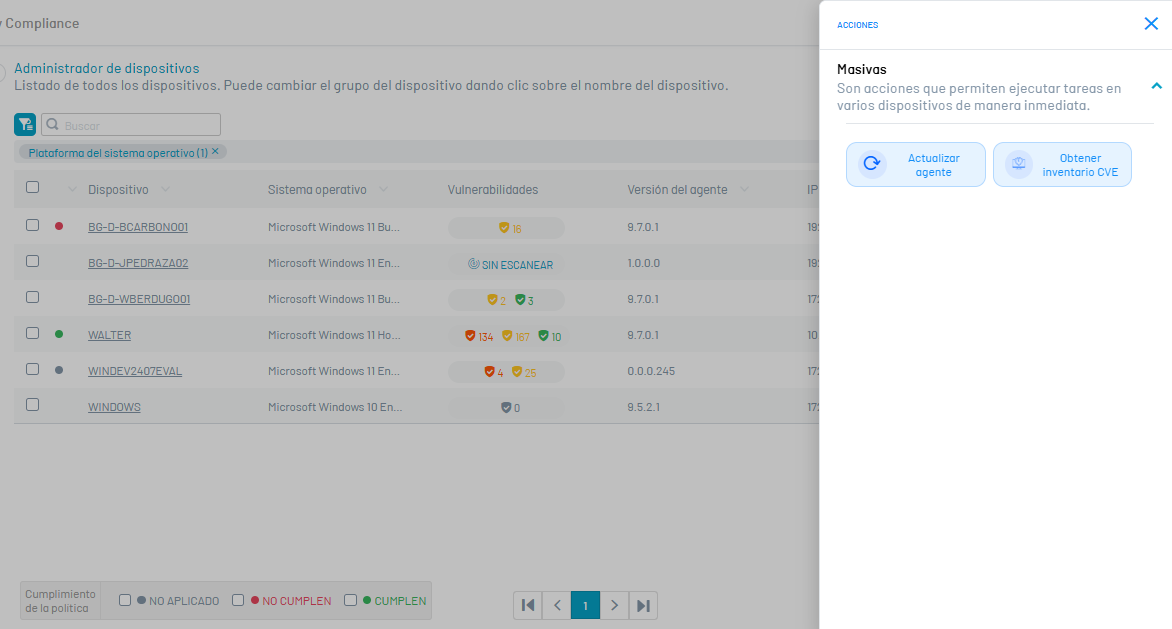This screenshot has width=1172, height=629.
Task: Open the BG-D-JPEDRAZA02 device link
Action: pos(138,263)
